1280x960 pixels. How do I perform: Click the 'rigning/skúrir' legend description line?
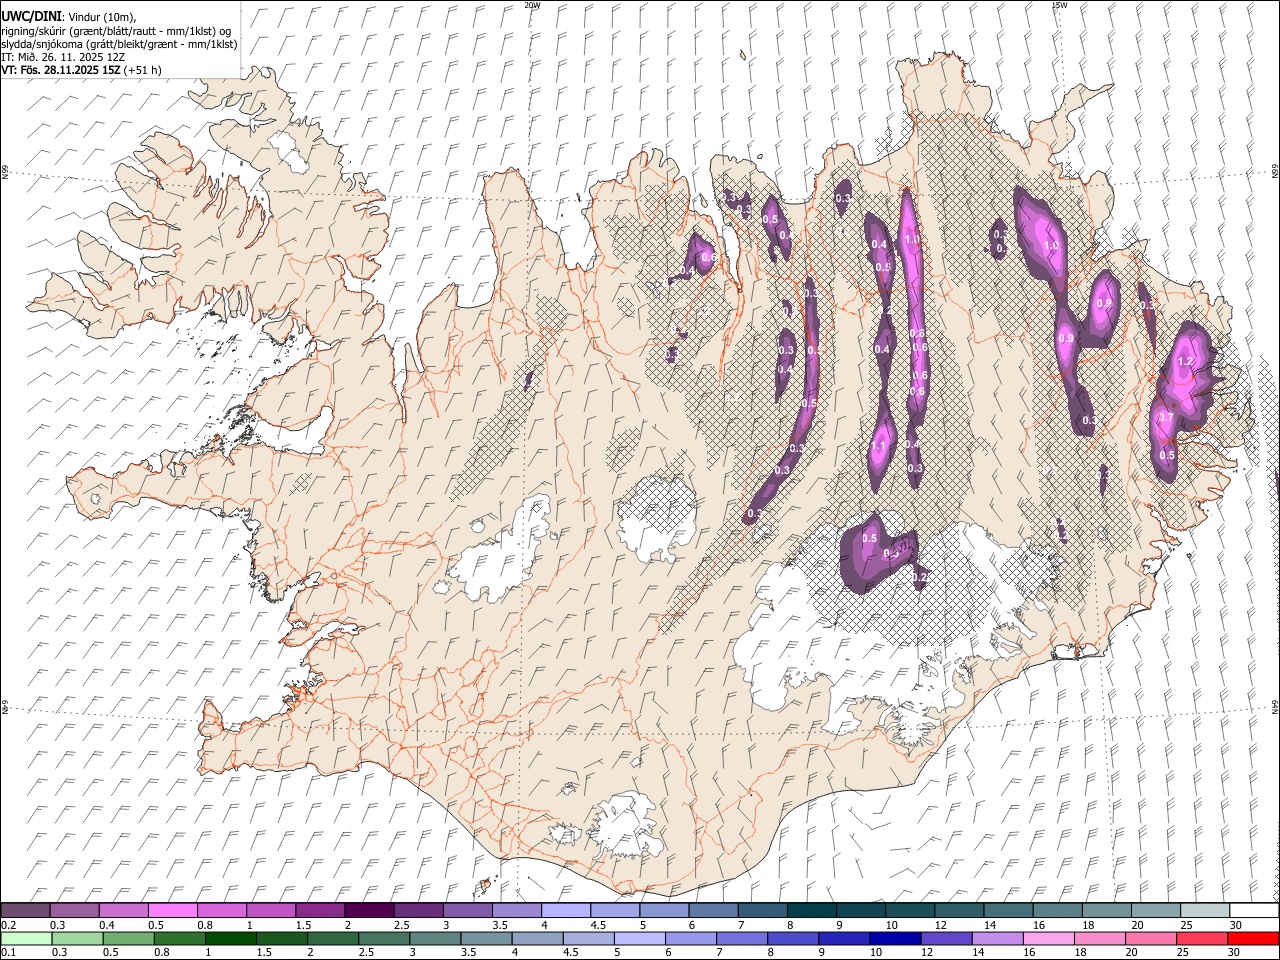pyautogui.click(x=116, y=30)
